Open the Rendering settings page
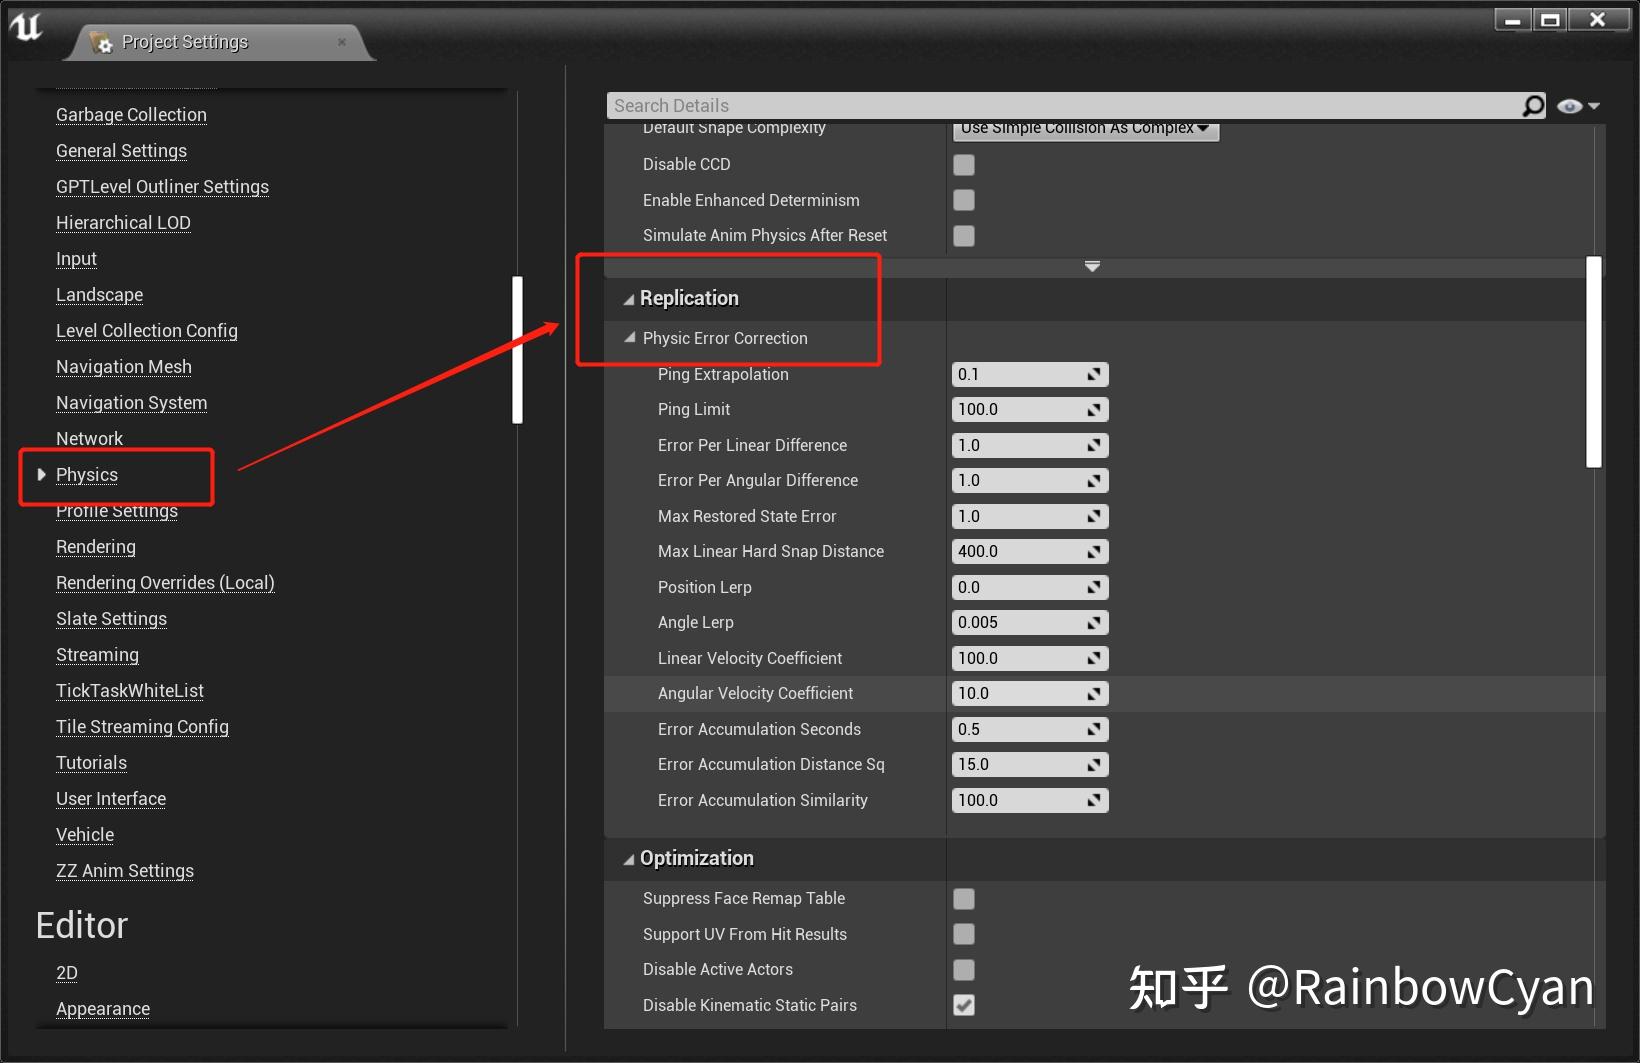The width and height of the screenshot is (1640, 1063). tap(95, 547)
